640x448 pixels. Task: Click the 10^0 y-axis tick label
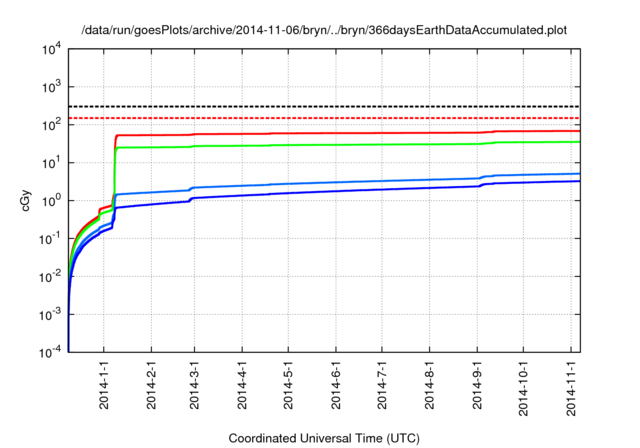click(x=52, y=200)
